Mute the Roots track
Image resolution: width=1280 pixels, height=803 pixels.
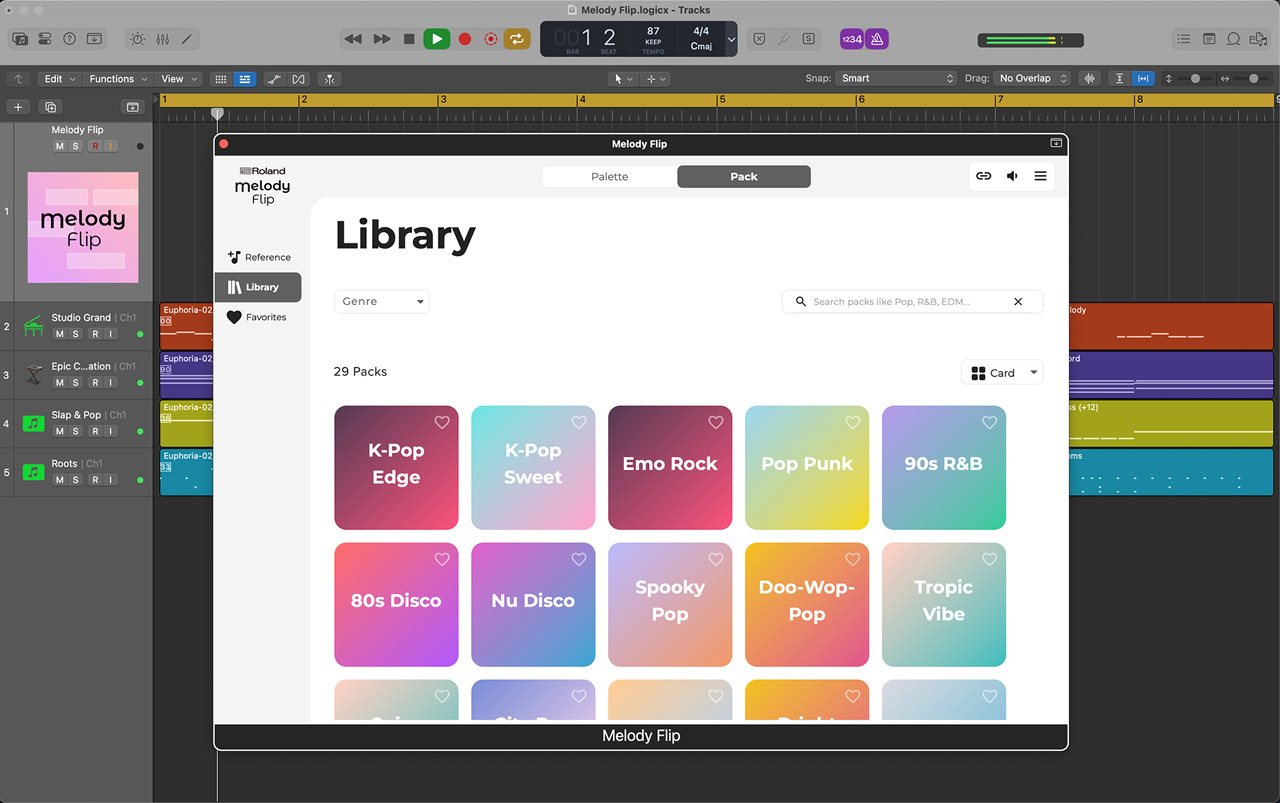click(x=59, y=480)
